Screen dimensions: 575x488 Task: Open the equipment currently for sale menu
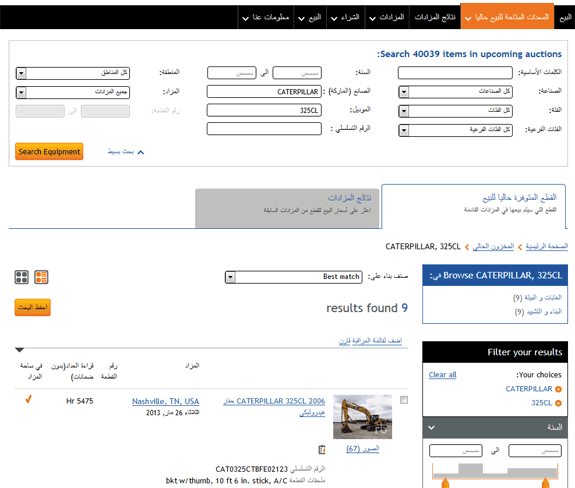pyautogui.click(x=507, y=17)
